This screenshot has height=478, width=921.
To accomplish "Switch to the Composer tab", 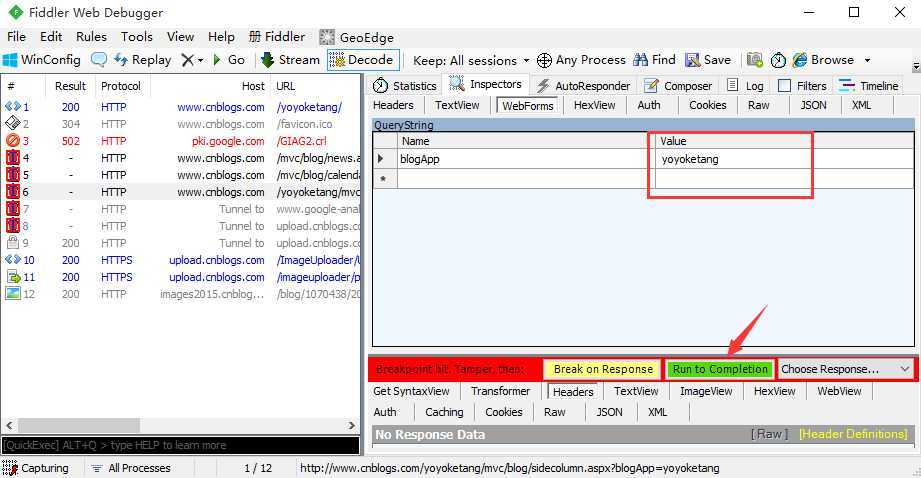I will point(678,86).
